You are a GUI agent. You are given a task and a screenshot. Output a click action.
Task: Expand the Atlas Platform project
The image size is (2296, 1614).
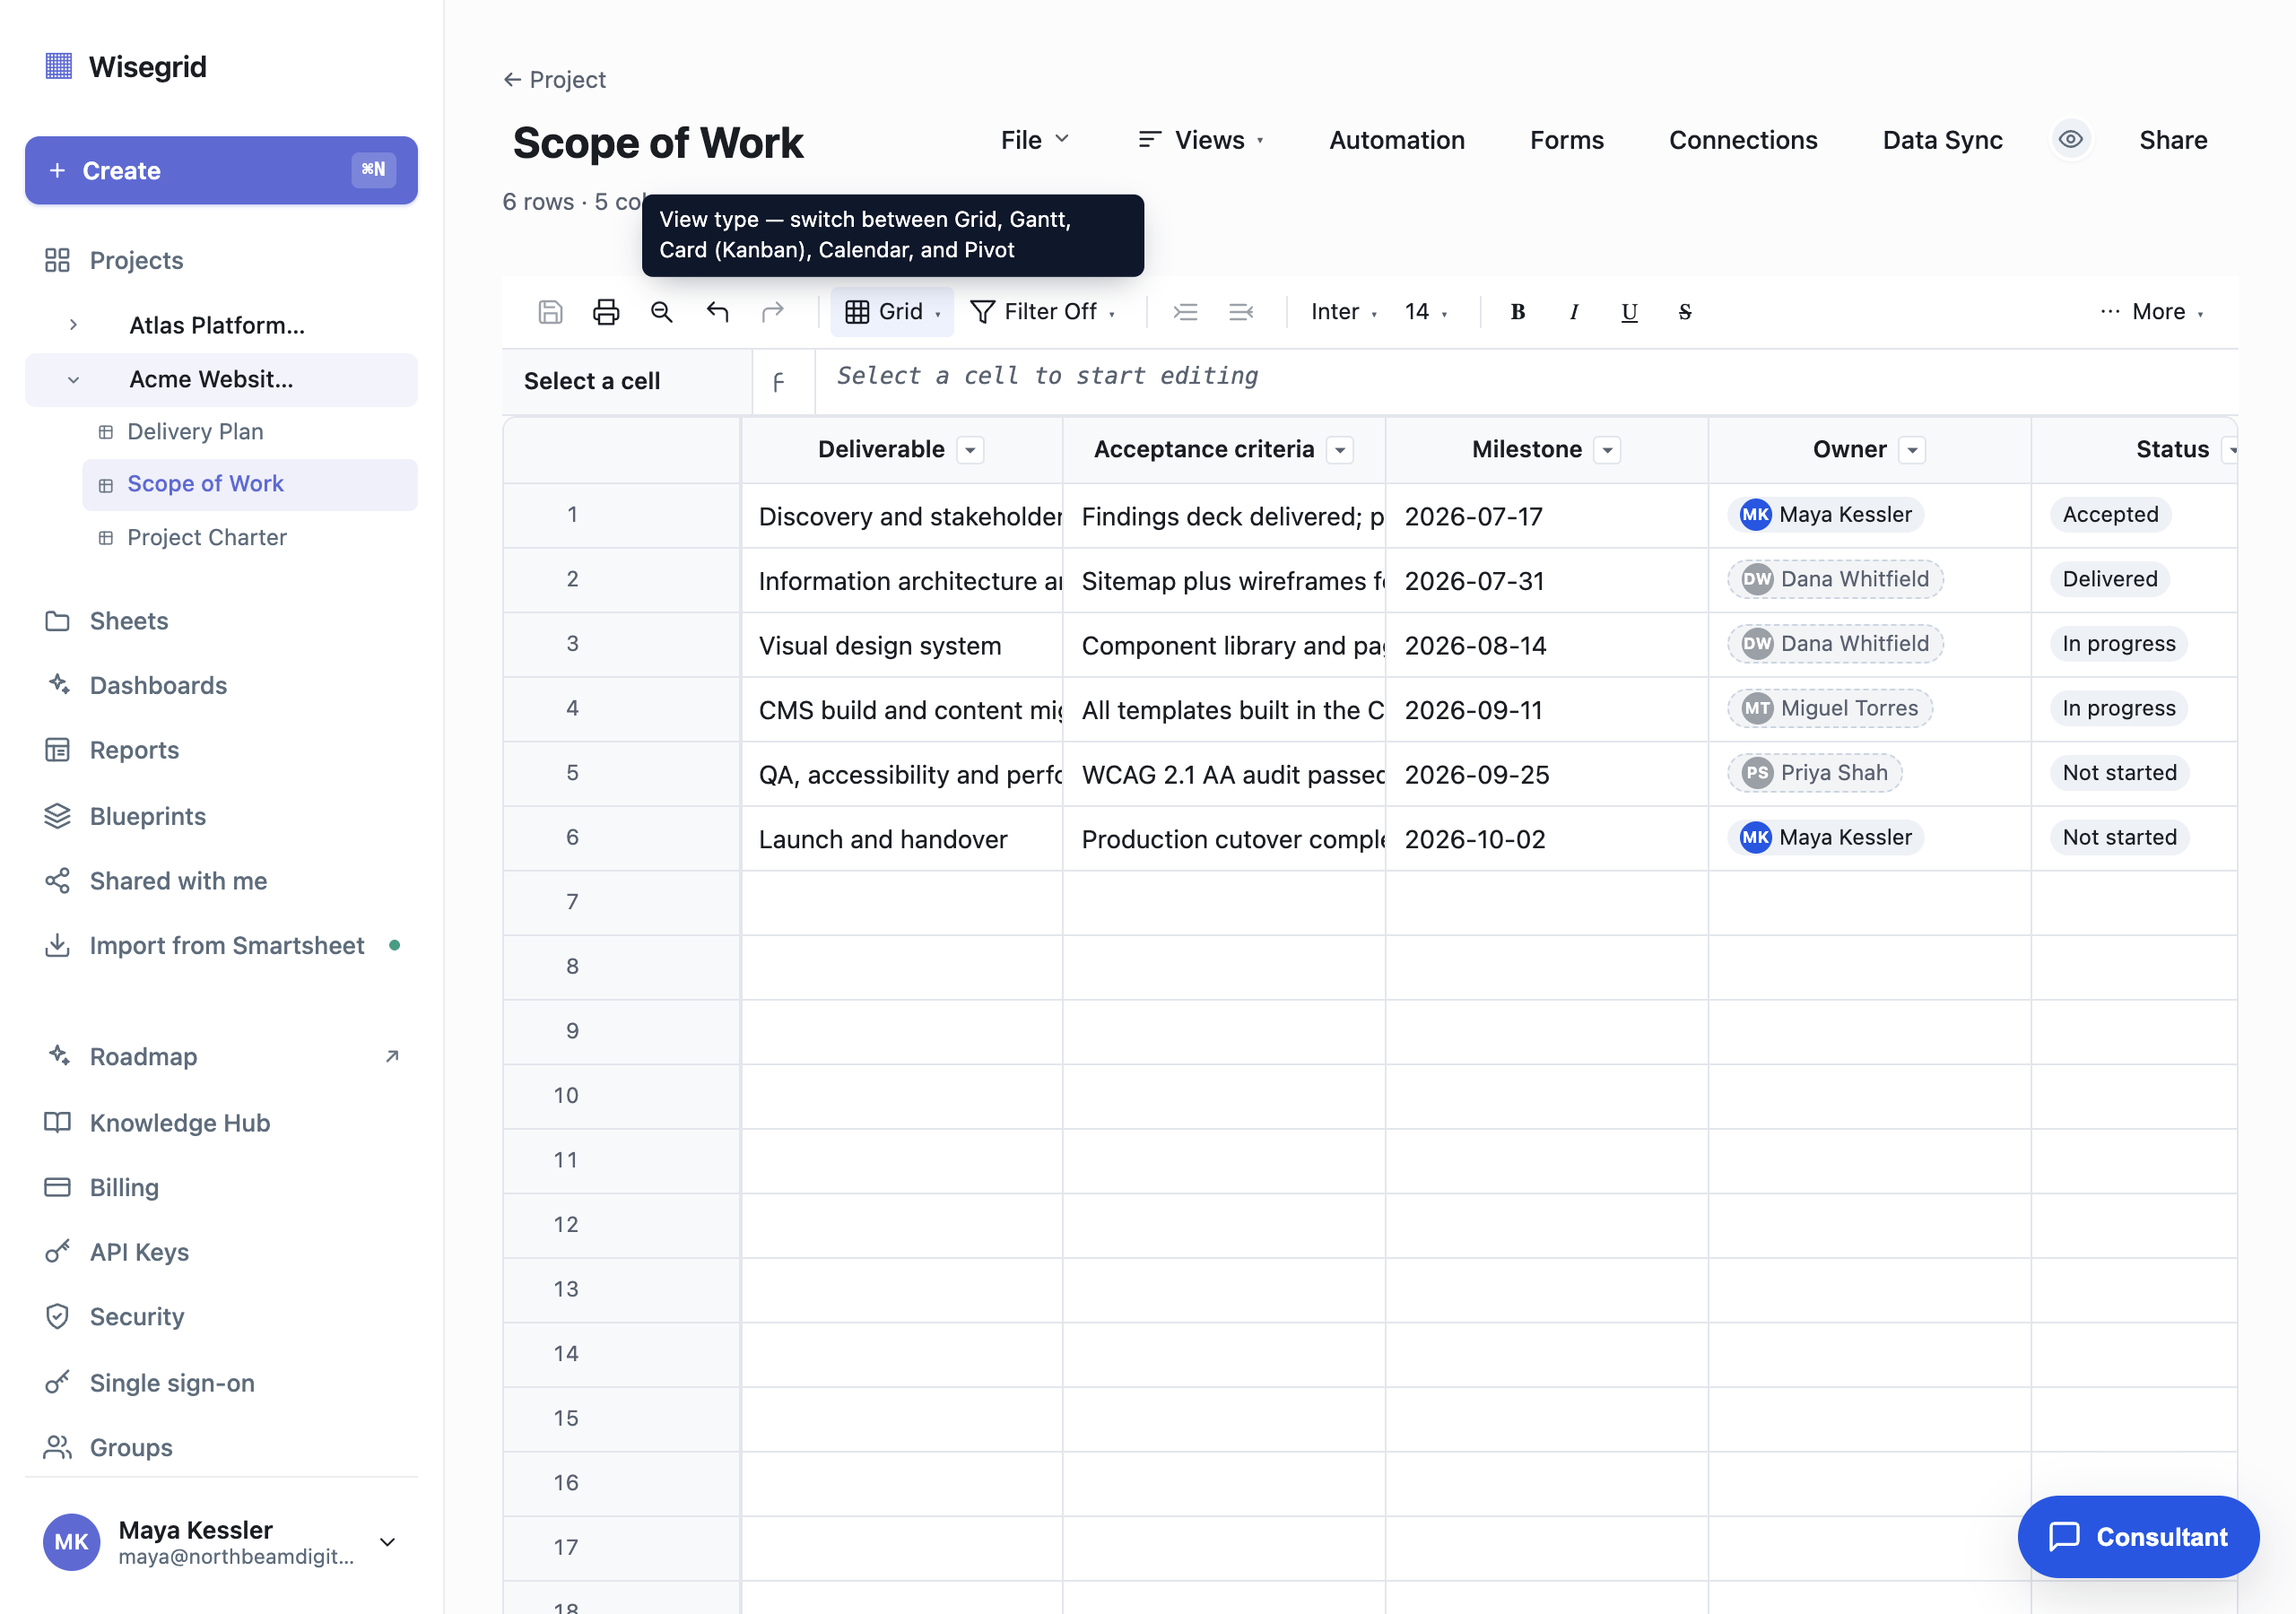coord(73,325)
